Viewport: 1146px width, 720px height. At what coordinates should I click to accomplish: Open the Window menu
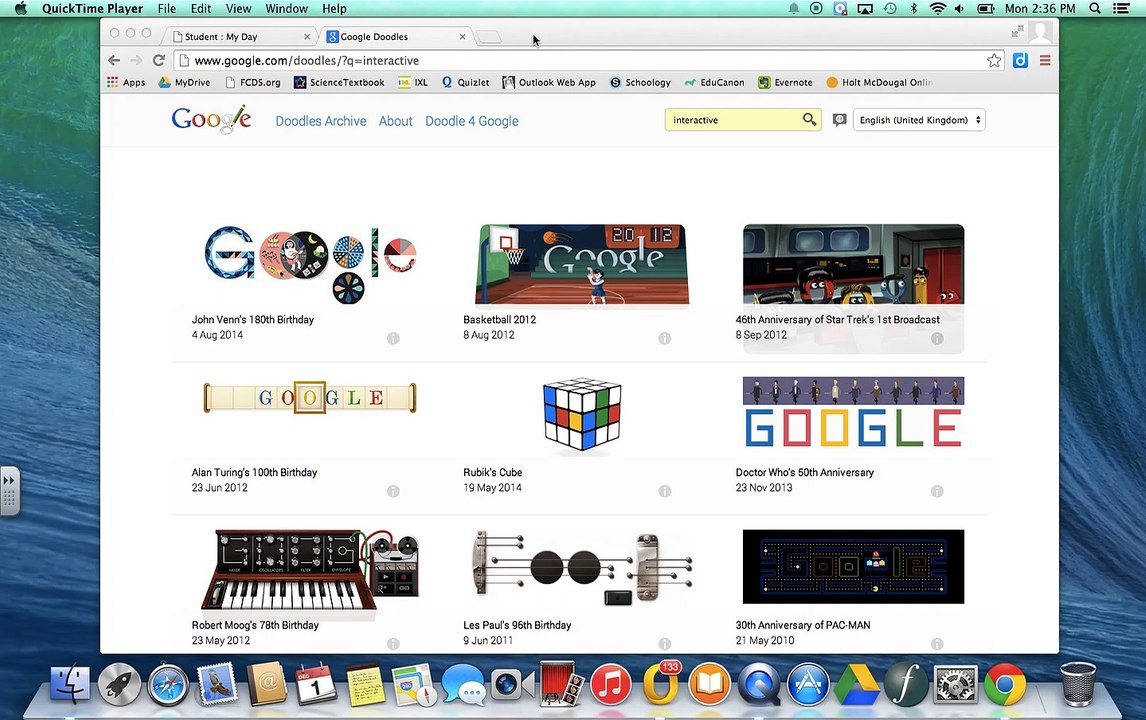(x=286, y=9)
